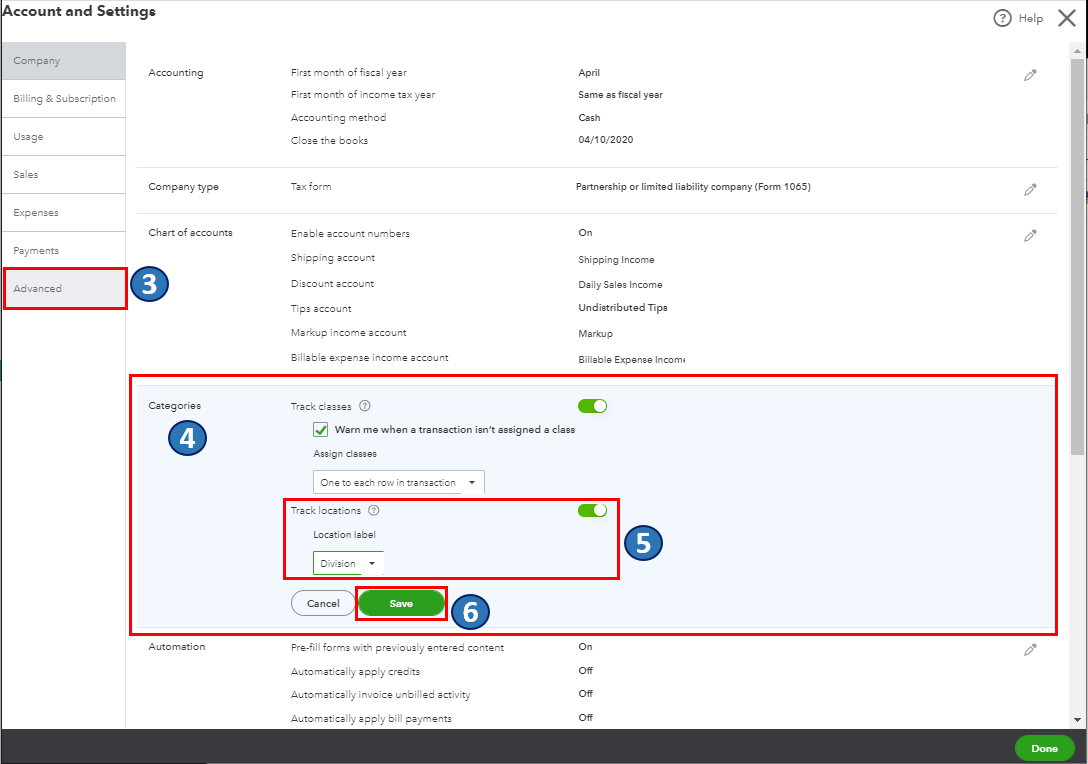Expand the Assign classes row option selector
Screen dimensions: 1088x764
[471, 482]
